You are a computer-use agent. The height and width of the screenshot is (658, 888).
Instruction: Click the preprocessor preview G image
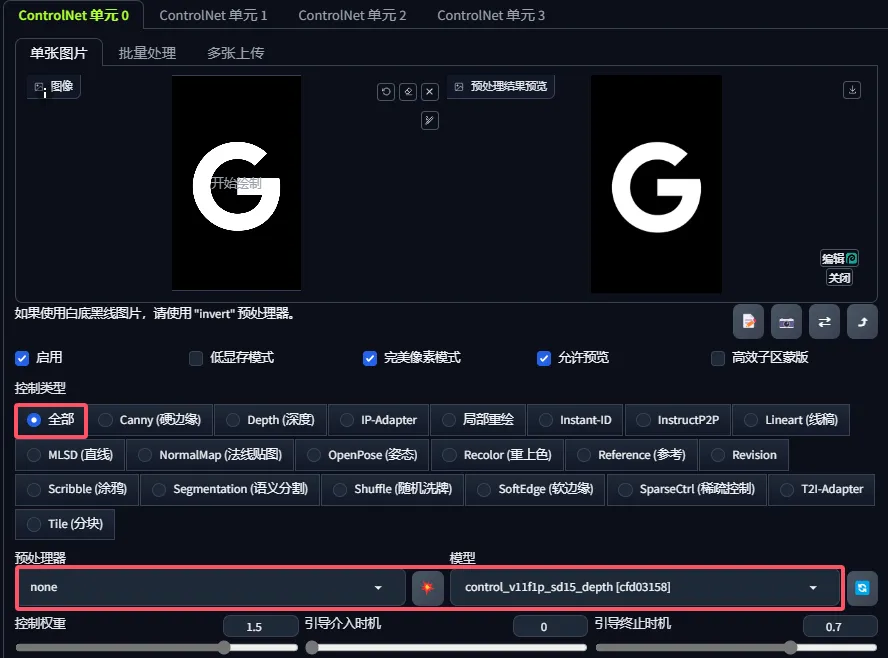point(656,184)
